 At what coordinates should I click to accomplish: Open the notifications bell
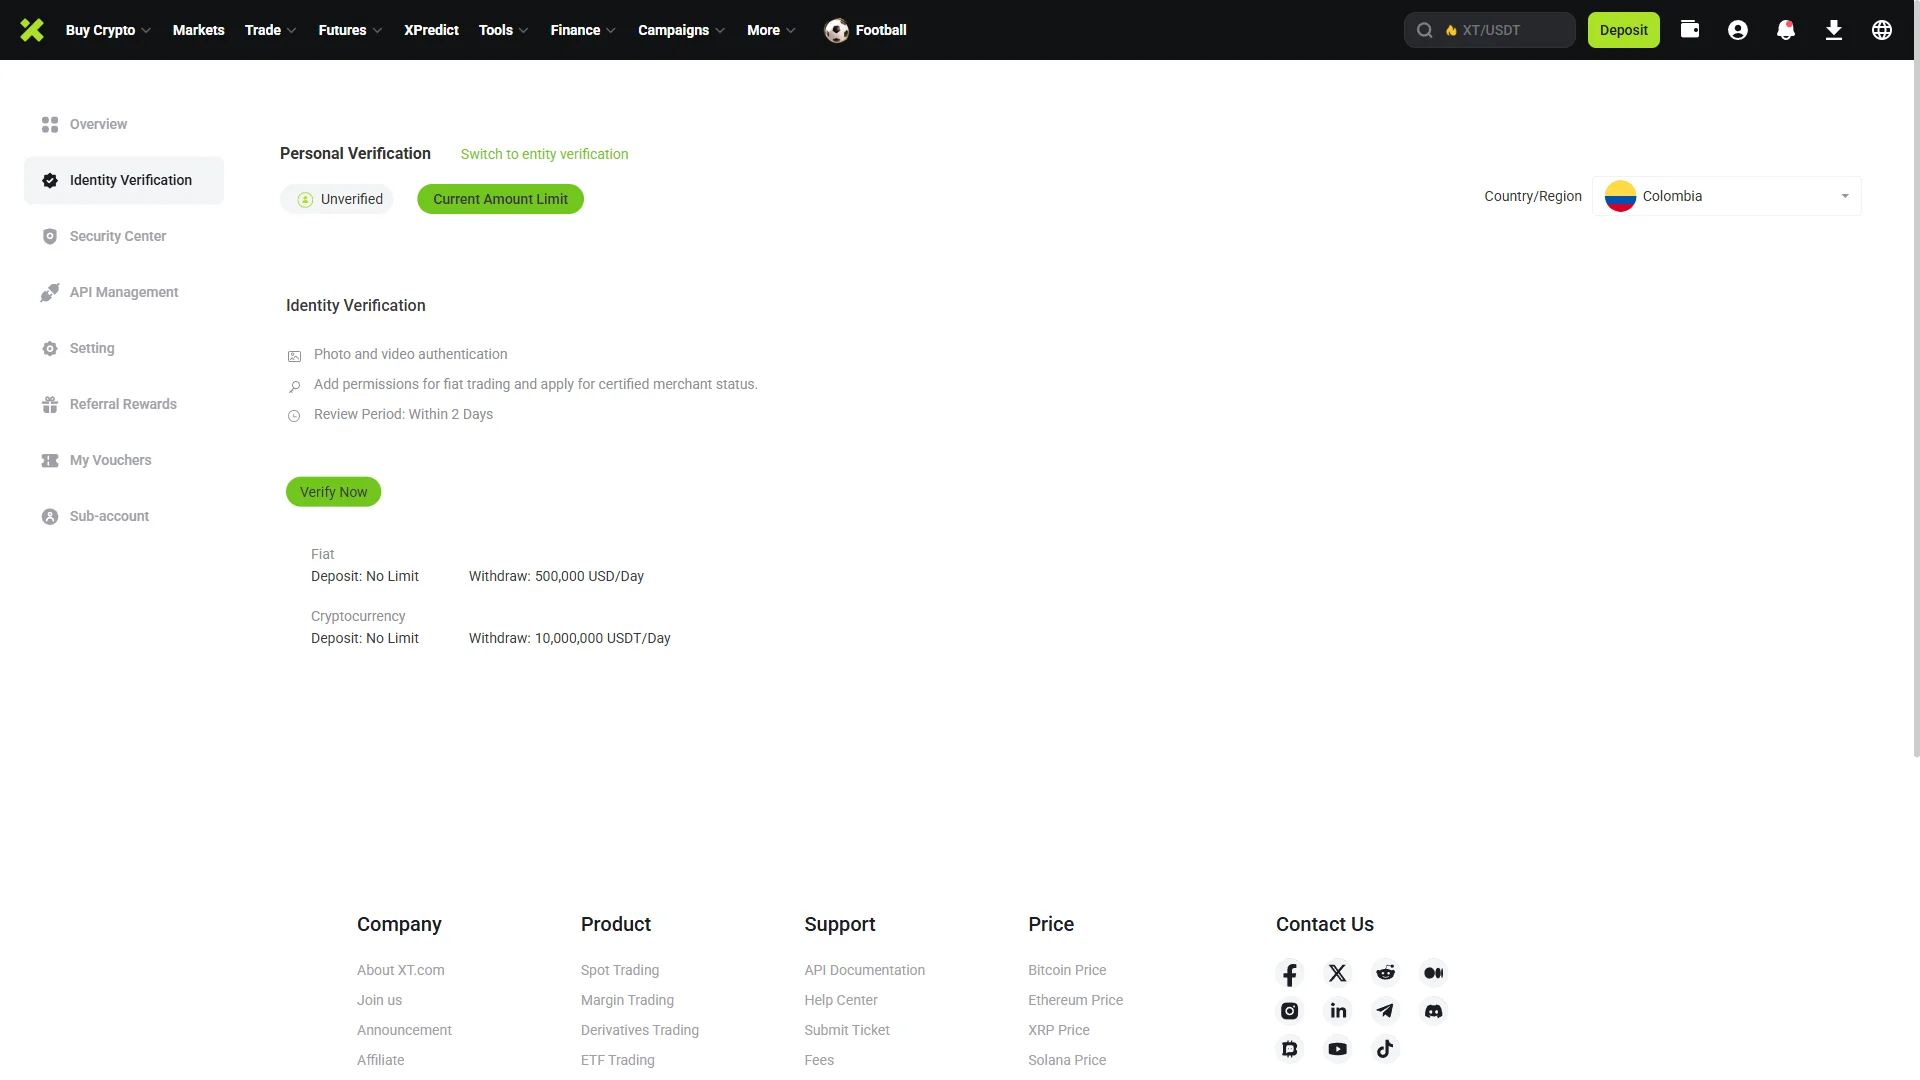coord(1786,30)
